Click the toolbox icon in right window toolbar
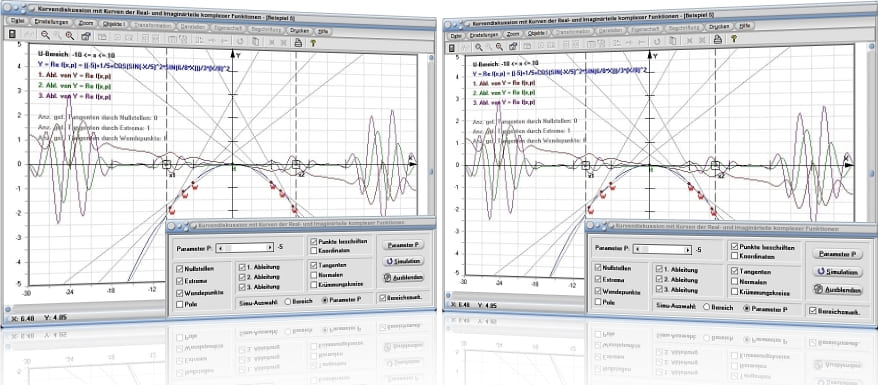 tap(513, 46)
